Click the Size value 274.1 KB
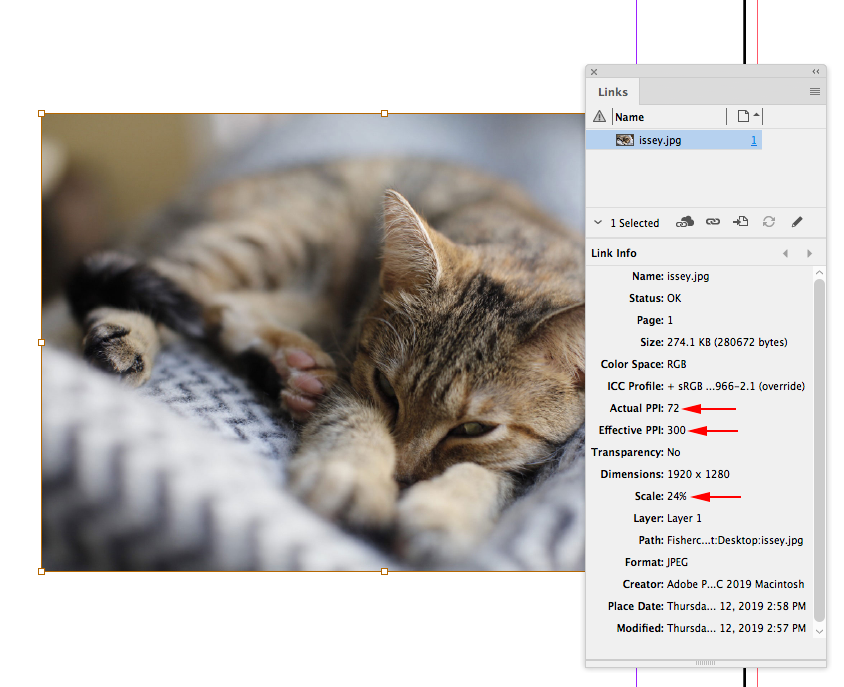Viewport: 844px width, 687px height. tap(727, 342)
